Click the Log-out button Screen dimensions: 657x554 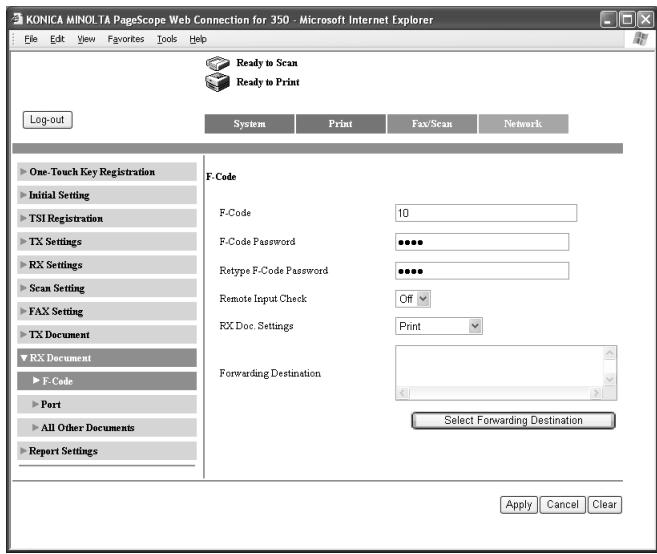pyautogui.click(x=47, y=120)
